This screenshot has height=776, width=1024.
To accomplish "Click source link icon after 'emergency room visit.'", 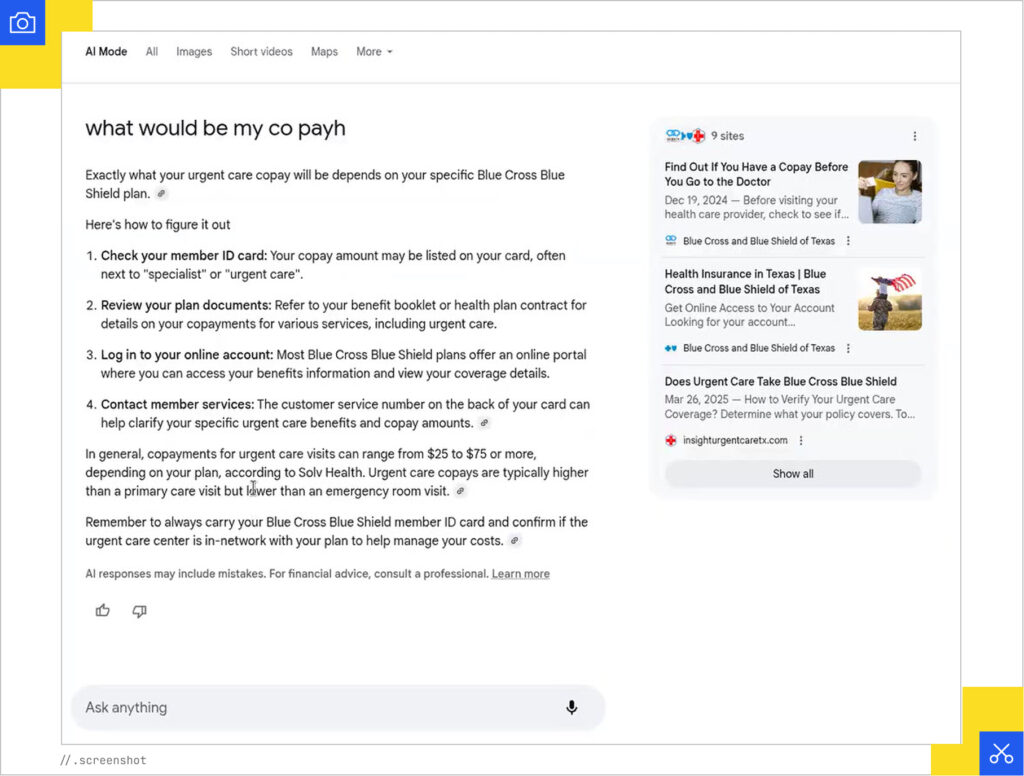I will (460, 492).
